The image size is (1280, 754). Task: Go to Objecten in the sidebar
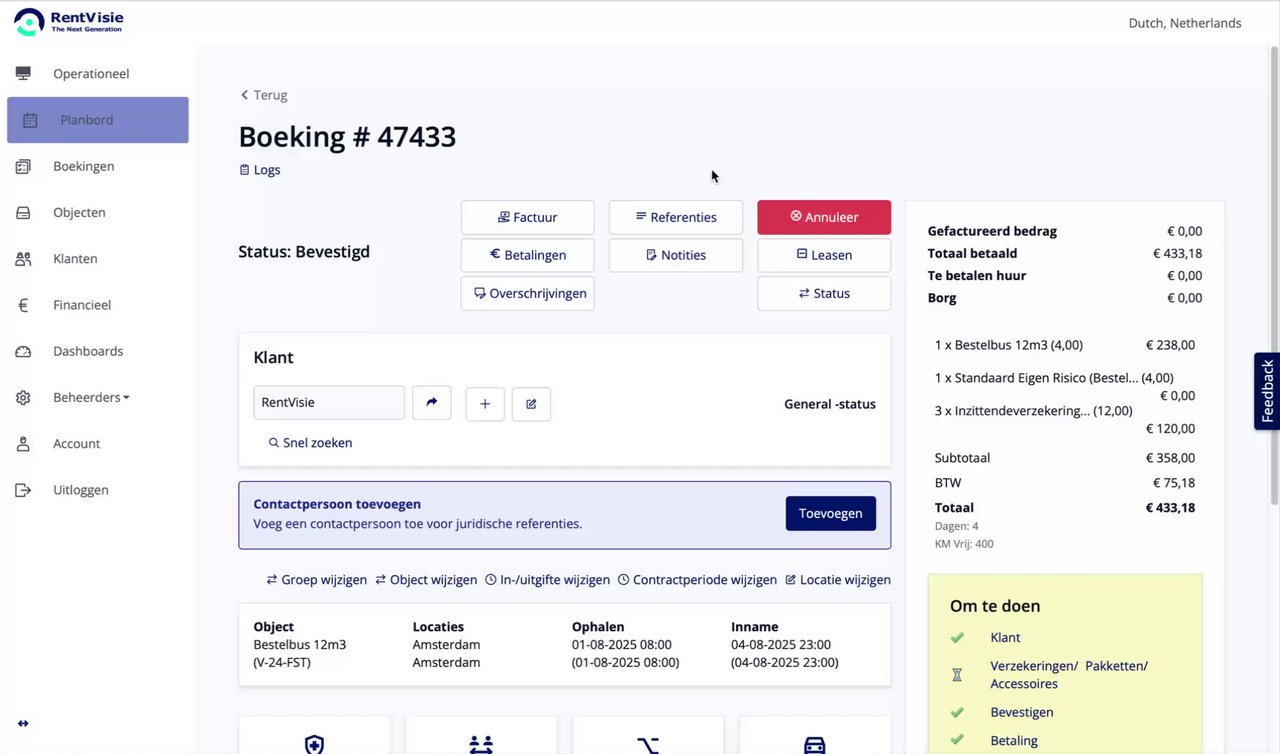[x=79, y=212]
